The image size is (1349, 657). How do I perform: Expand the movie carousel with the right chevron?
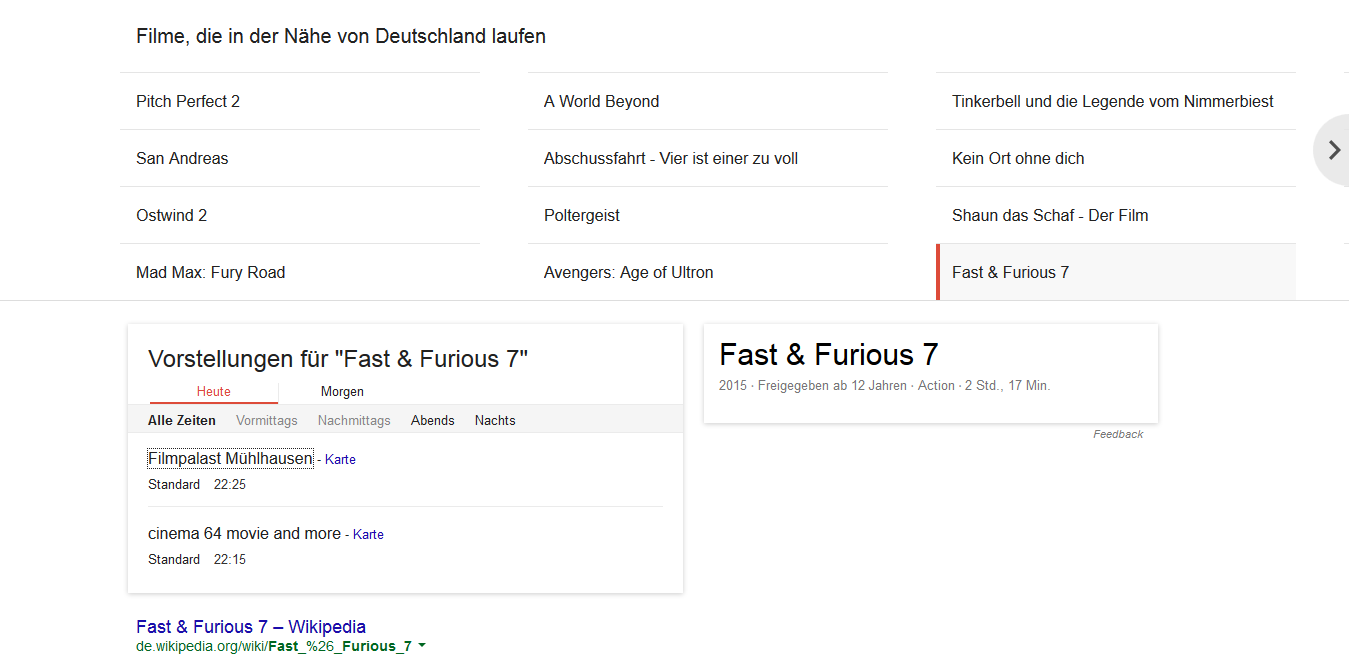1333,150
